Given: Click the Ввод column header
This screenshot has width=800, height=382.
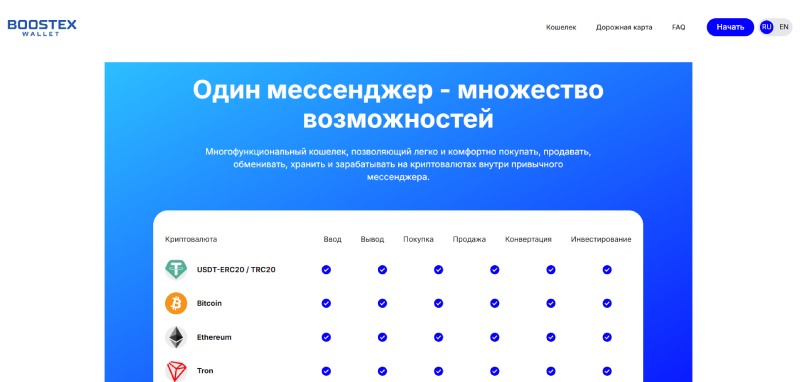Looking at the screenshot, I should click(x=333, y=239).
